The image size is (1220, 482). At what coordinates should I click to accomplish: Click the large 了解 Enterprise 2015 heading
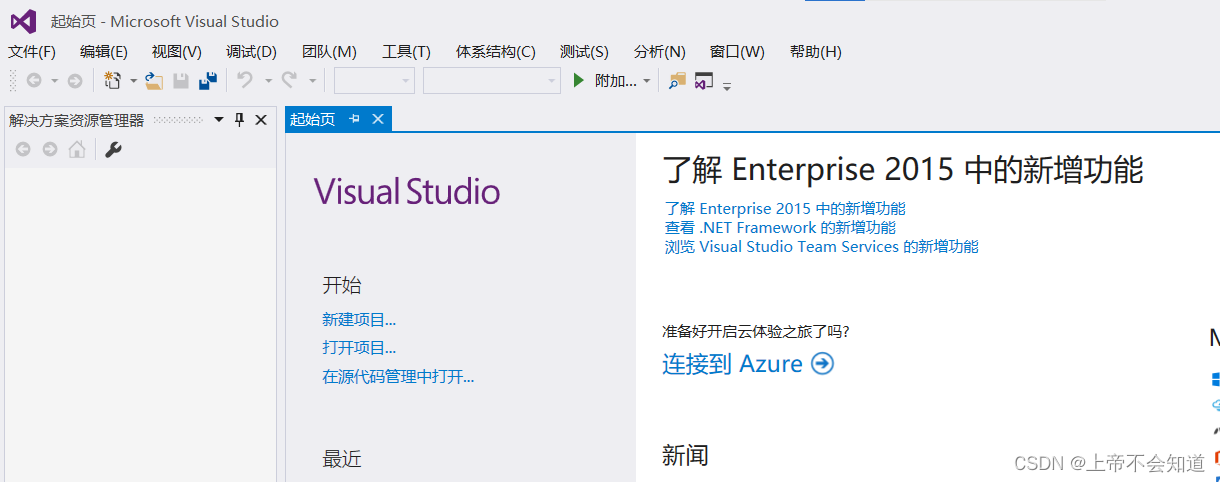[903, 169]
